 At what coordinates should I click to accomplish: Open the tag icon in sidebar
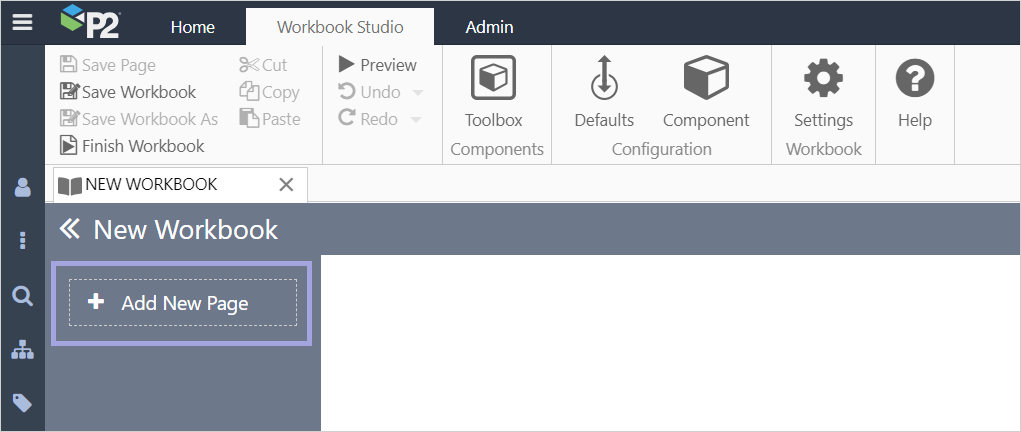click(22, 403)
